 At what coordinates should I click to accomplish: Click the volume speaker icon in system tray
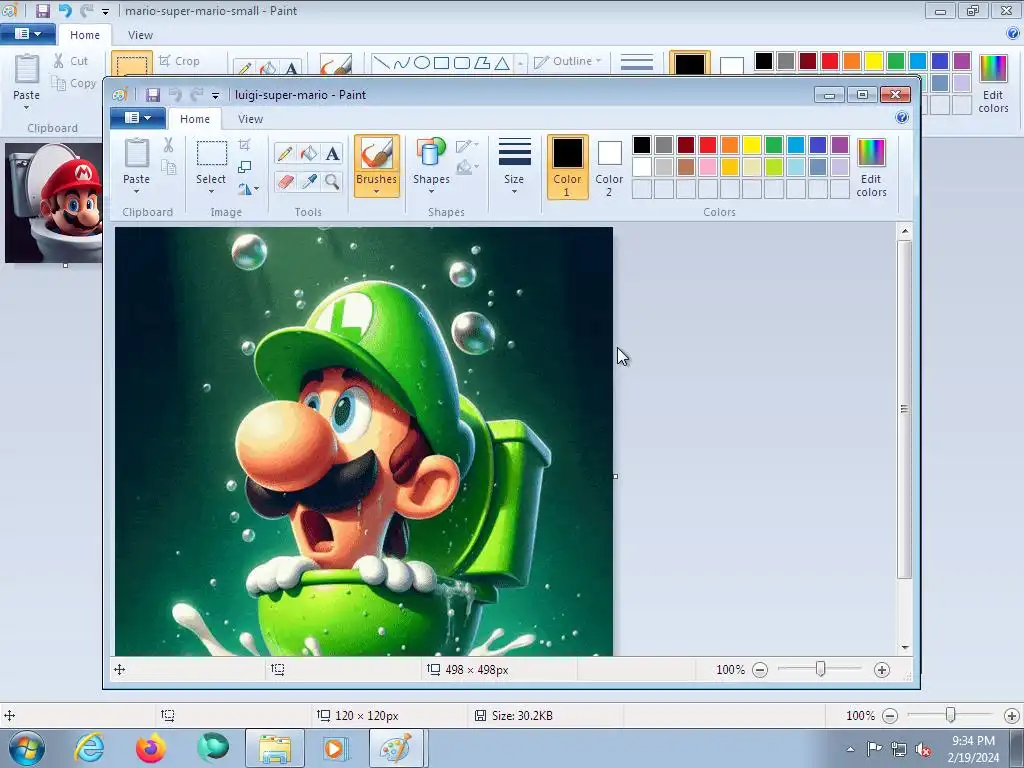point(923,749)
